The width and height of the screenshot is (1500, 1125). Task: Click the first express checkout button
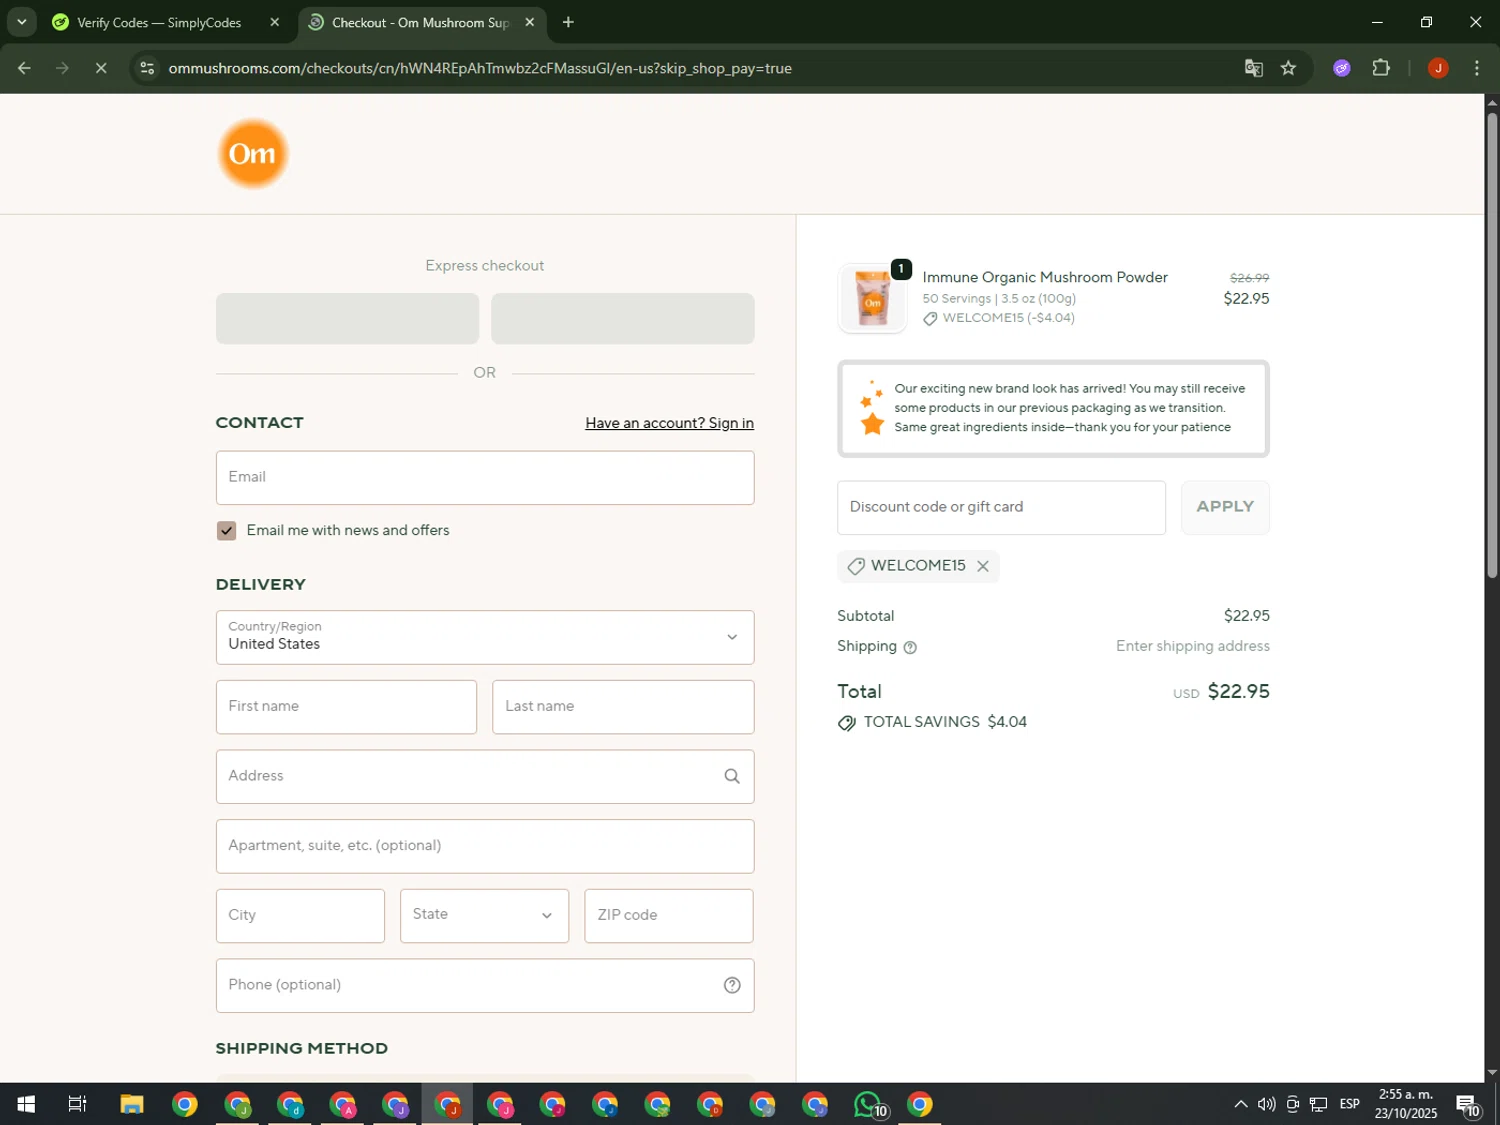click(x=347, y=318)
